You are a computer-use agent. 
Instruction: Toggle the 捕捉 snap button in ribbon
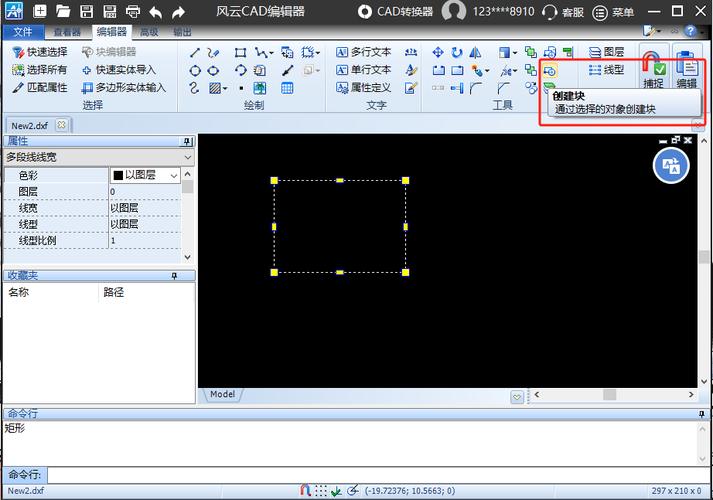click(653, 70)
